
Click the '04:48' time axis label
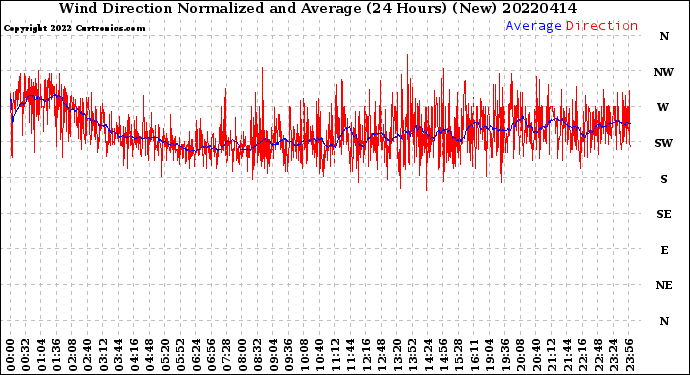coord(150,355)
